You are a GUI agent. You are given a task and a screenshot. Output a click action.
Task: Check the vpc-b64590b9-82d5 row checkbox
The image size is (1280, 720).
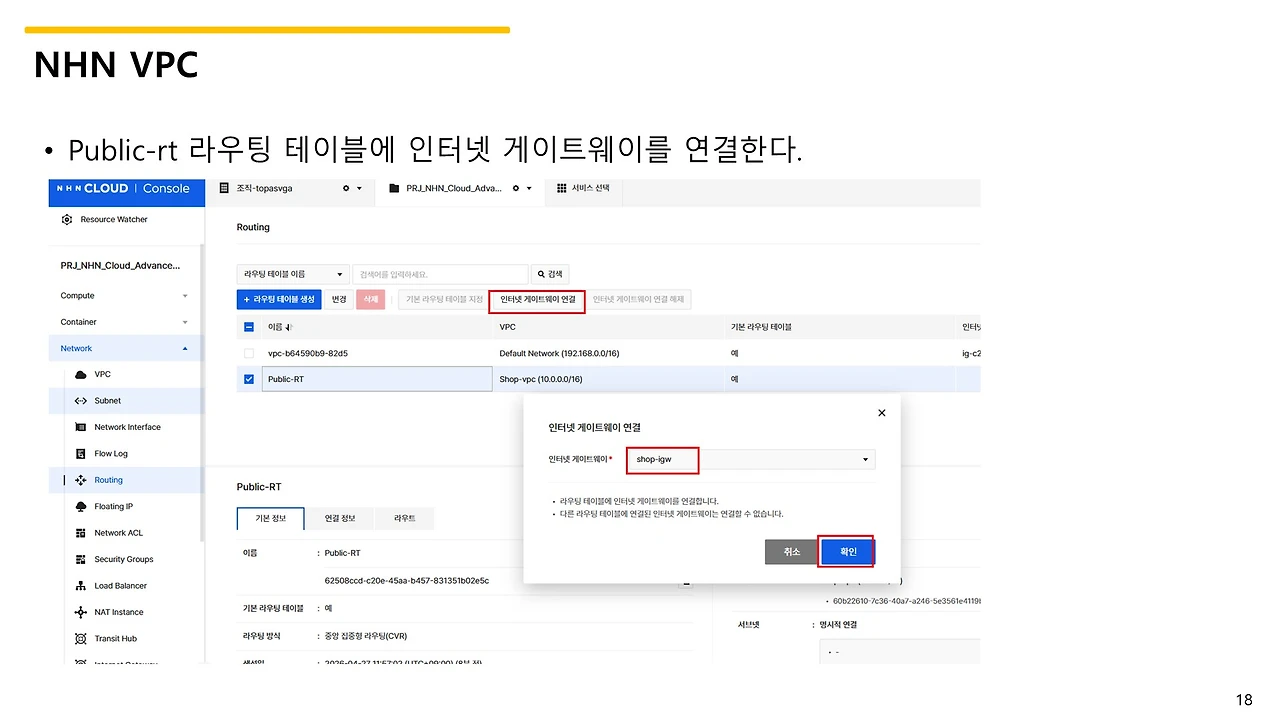pos(249,353)
